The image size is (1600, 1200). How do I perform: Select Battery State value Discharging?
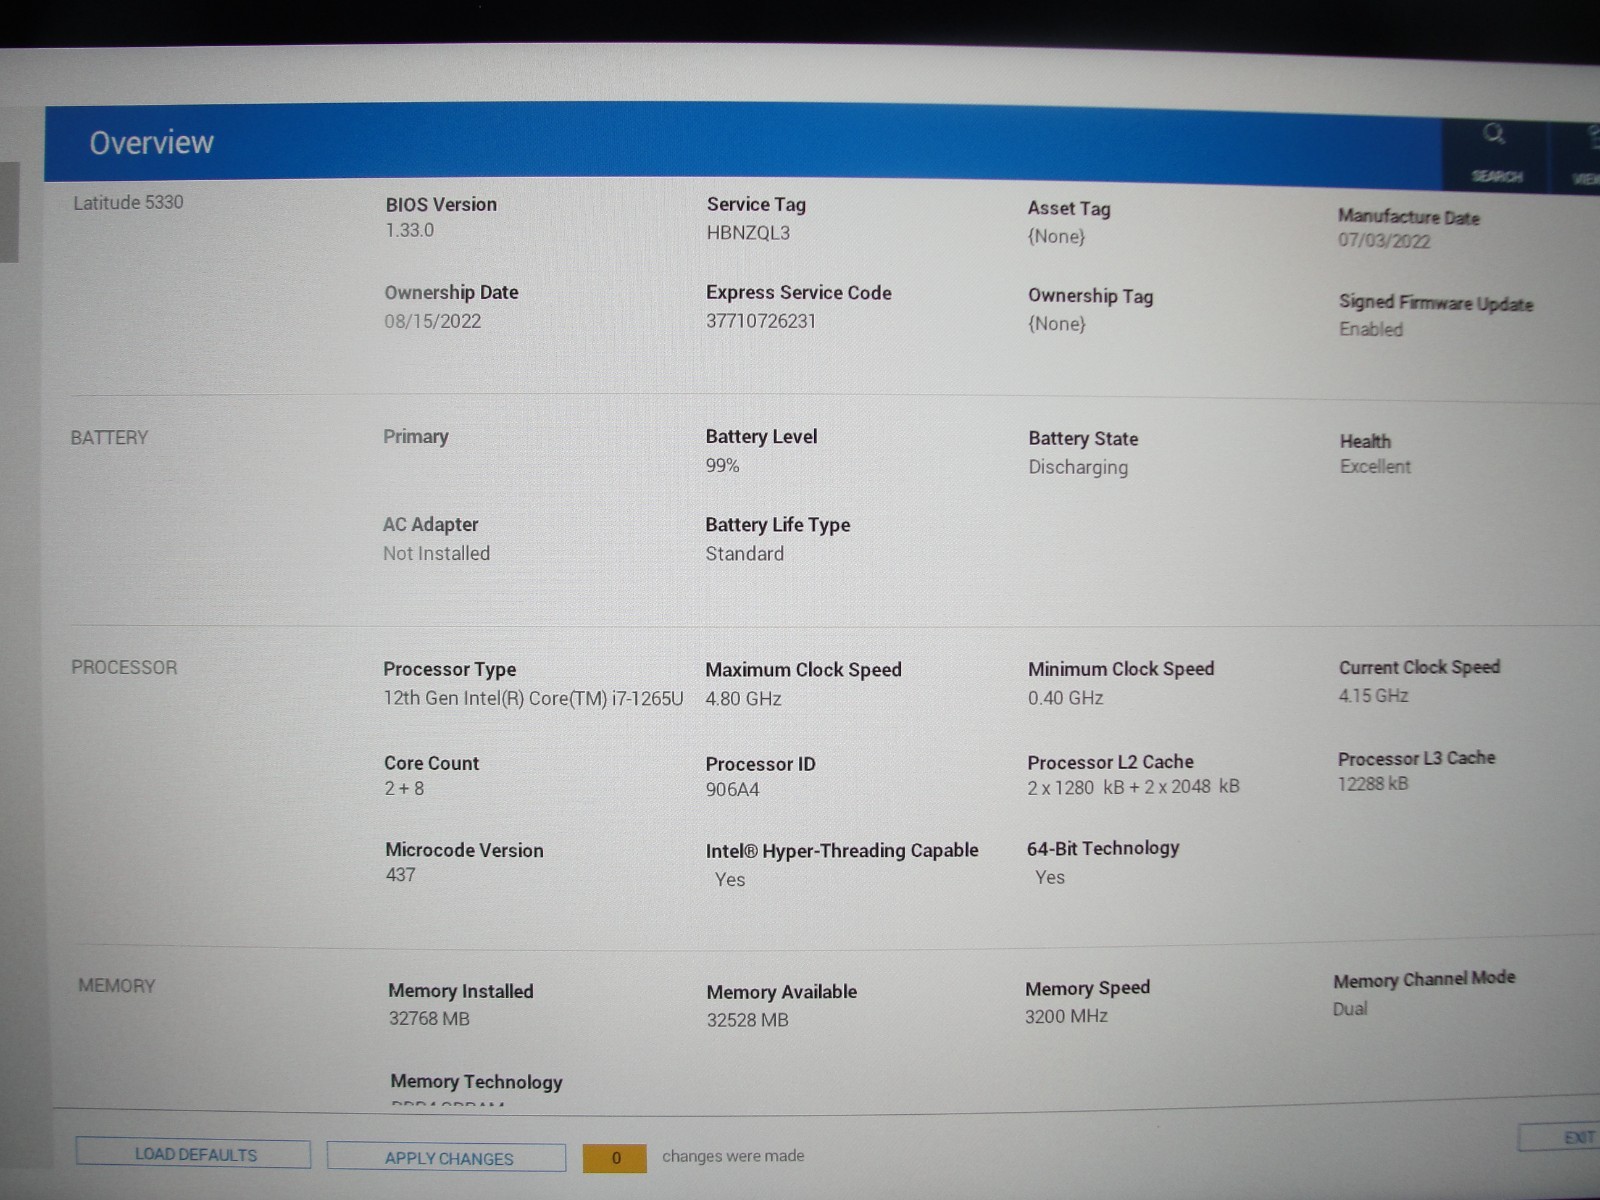[1078, 467]
